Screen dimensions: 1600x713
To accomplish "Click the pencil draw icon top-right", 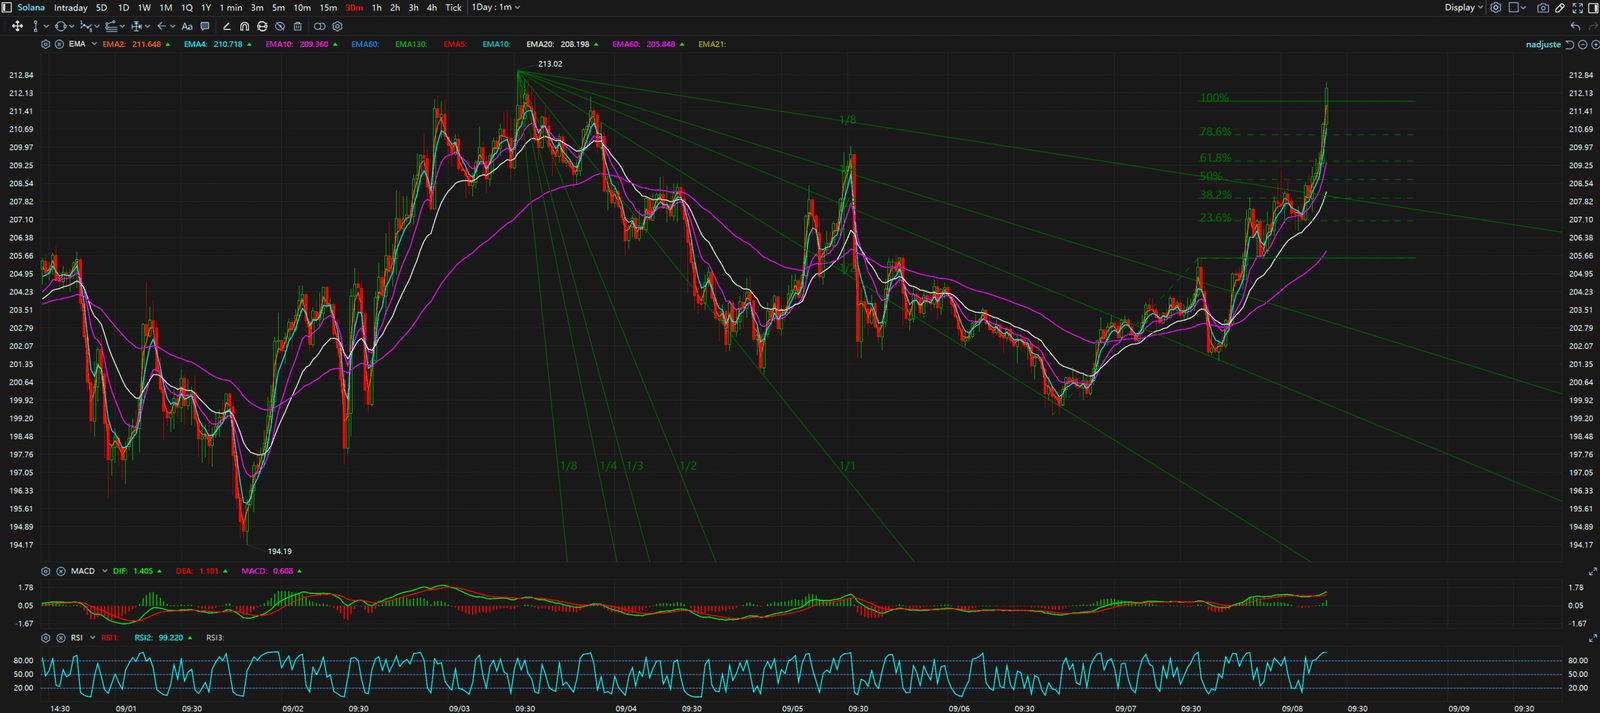I will tap(1560, 7).
